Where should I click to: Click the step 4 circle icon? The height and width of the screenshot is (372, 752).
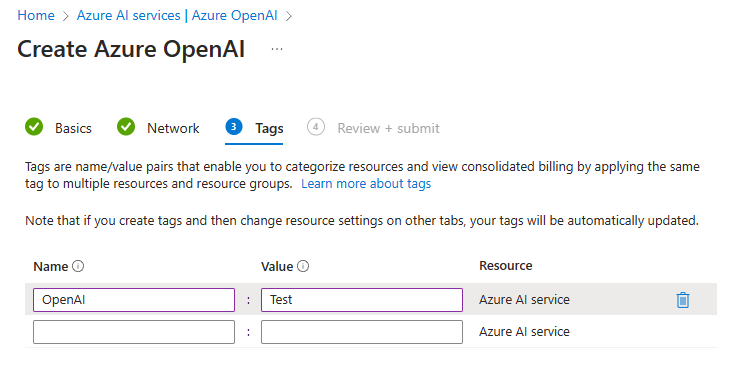tap(316, 127)
